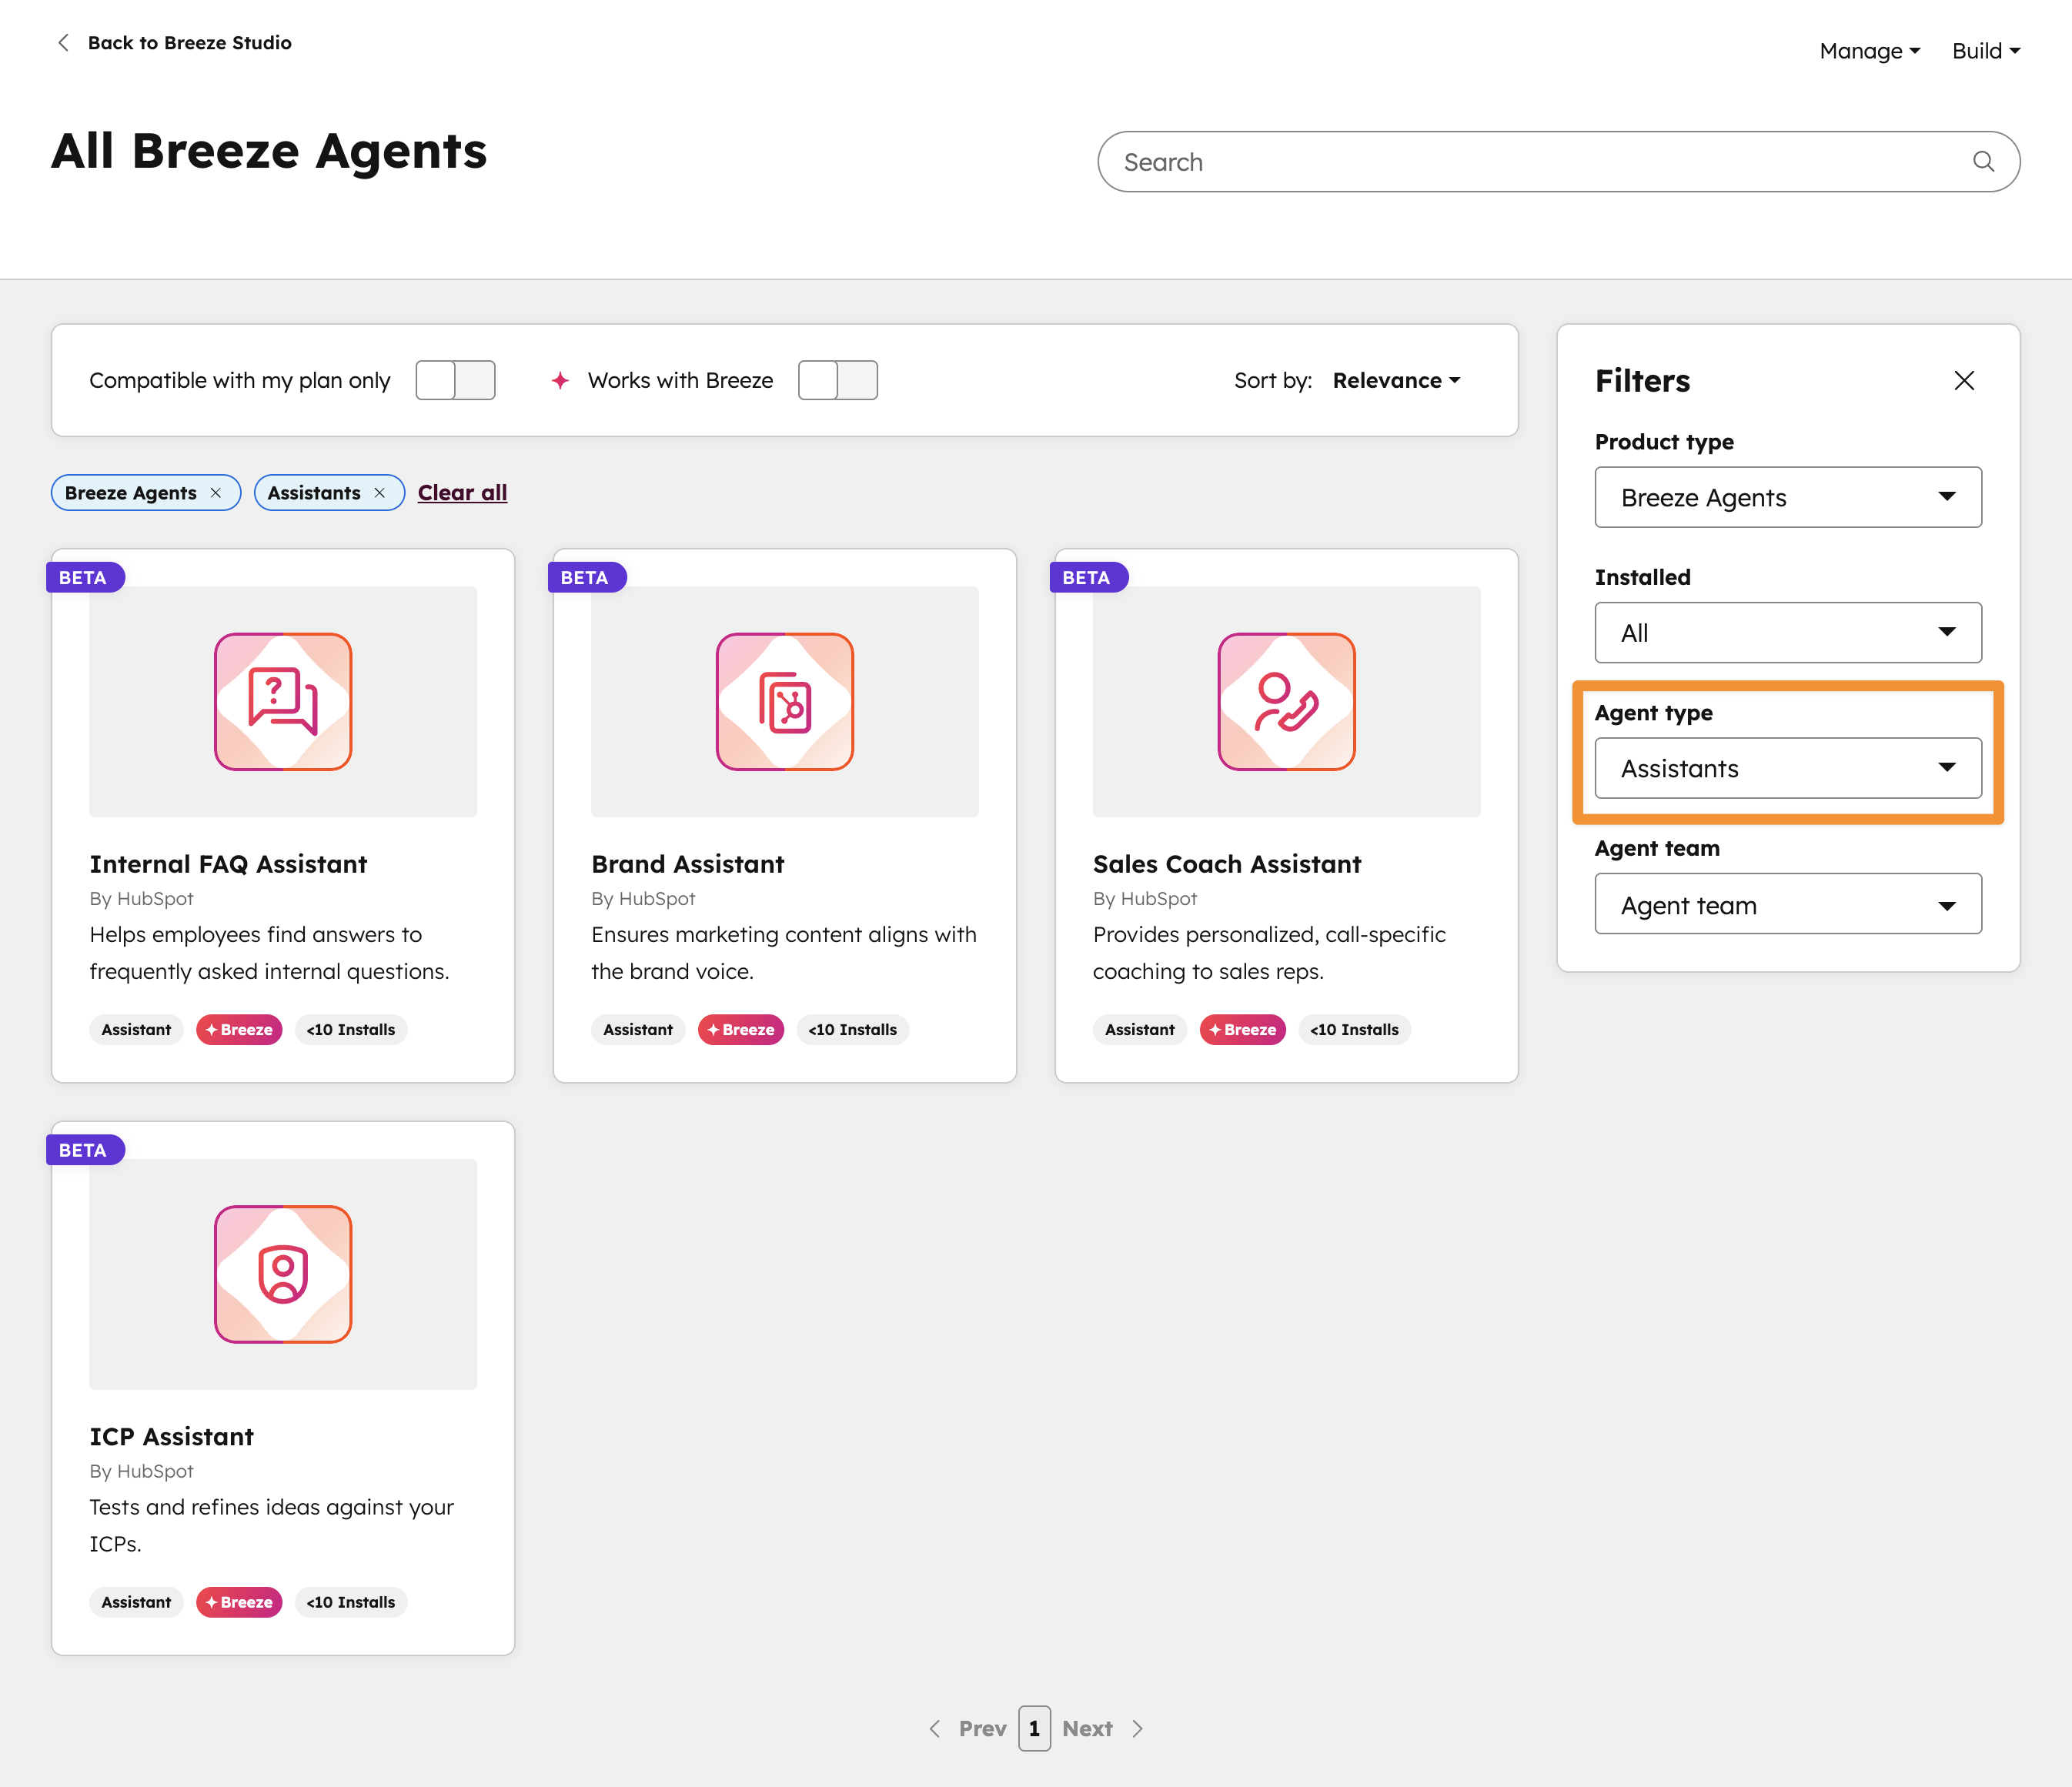
Task: Enable Compatible with my plan only
Action: (x=455, y=380)
